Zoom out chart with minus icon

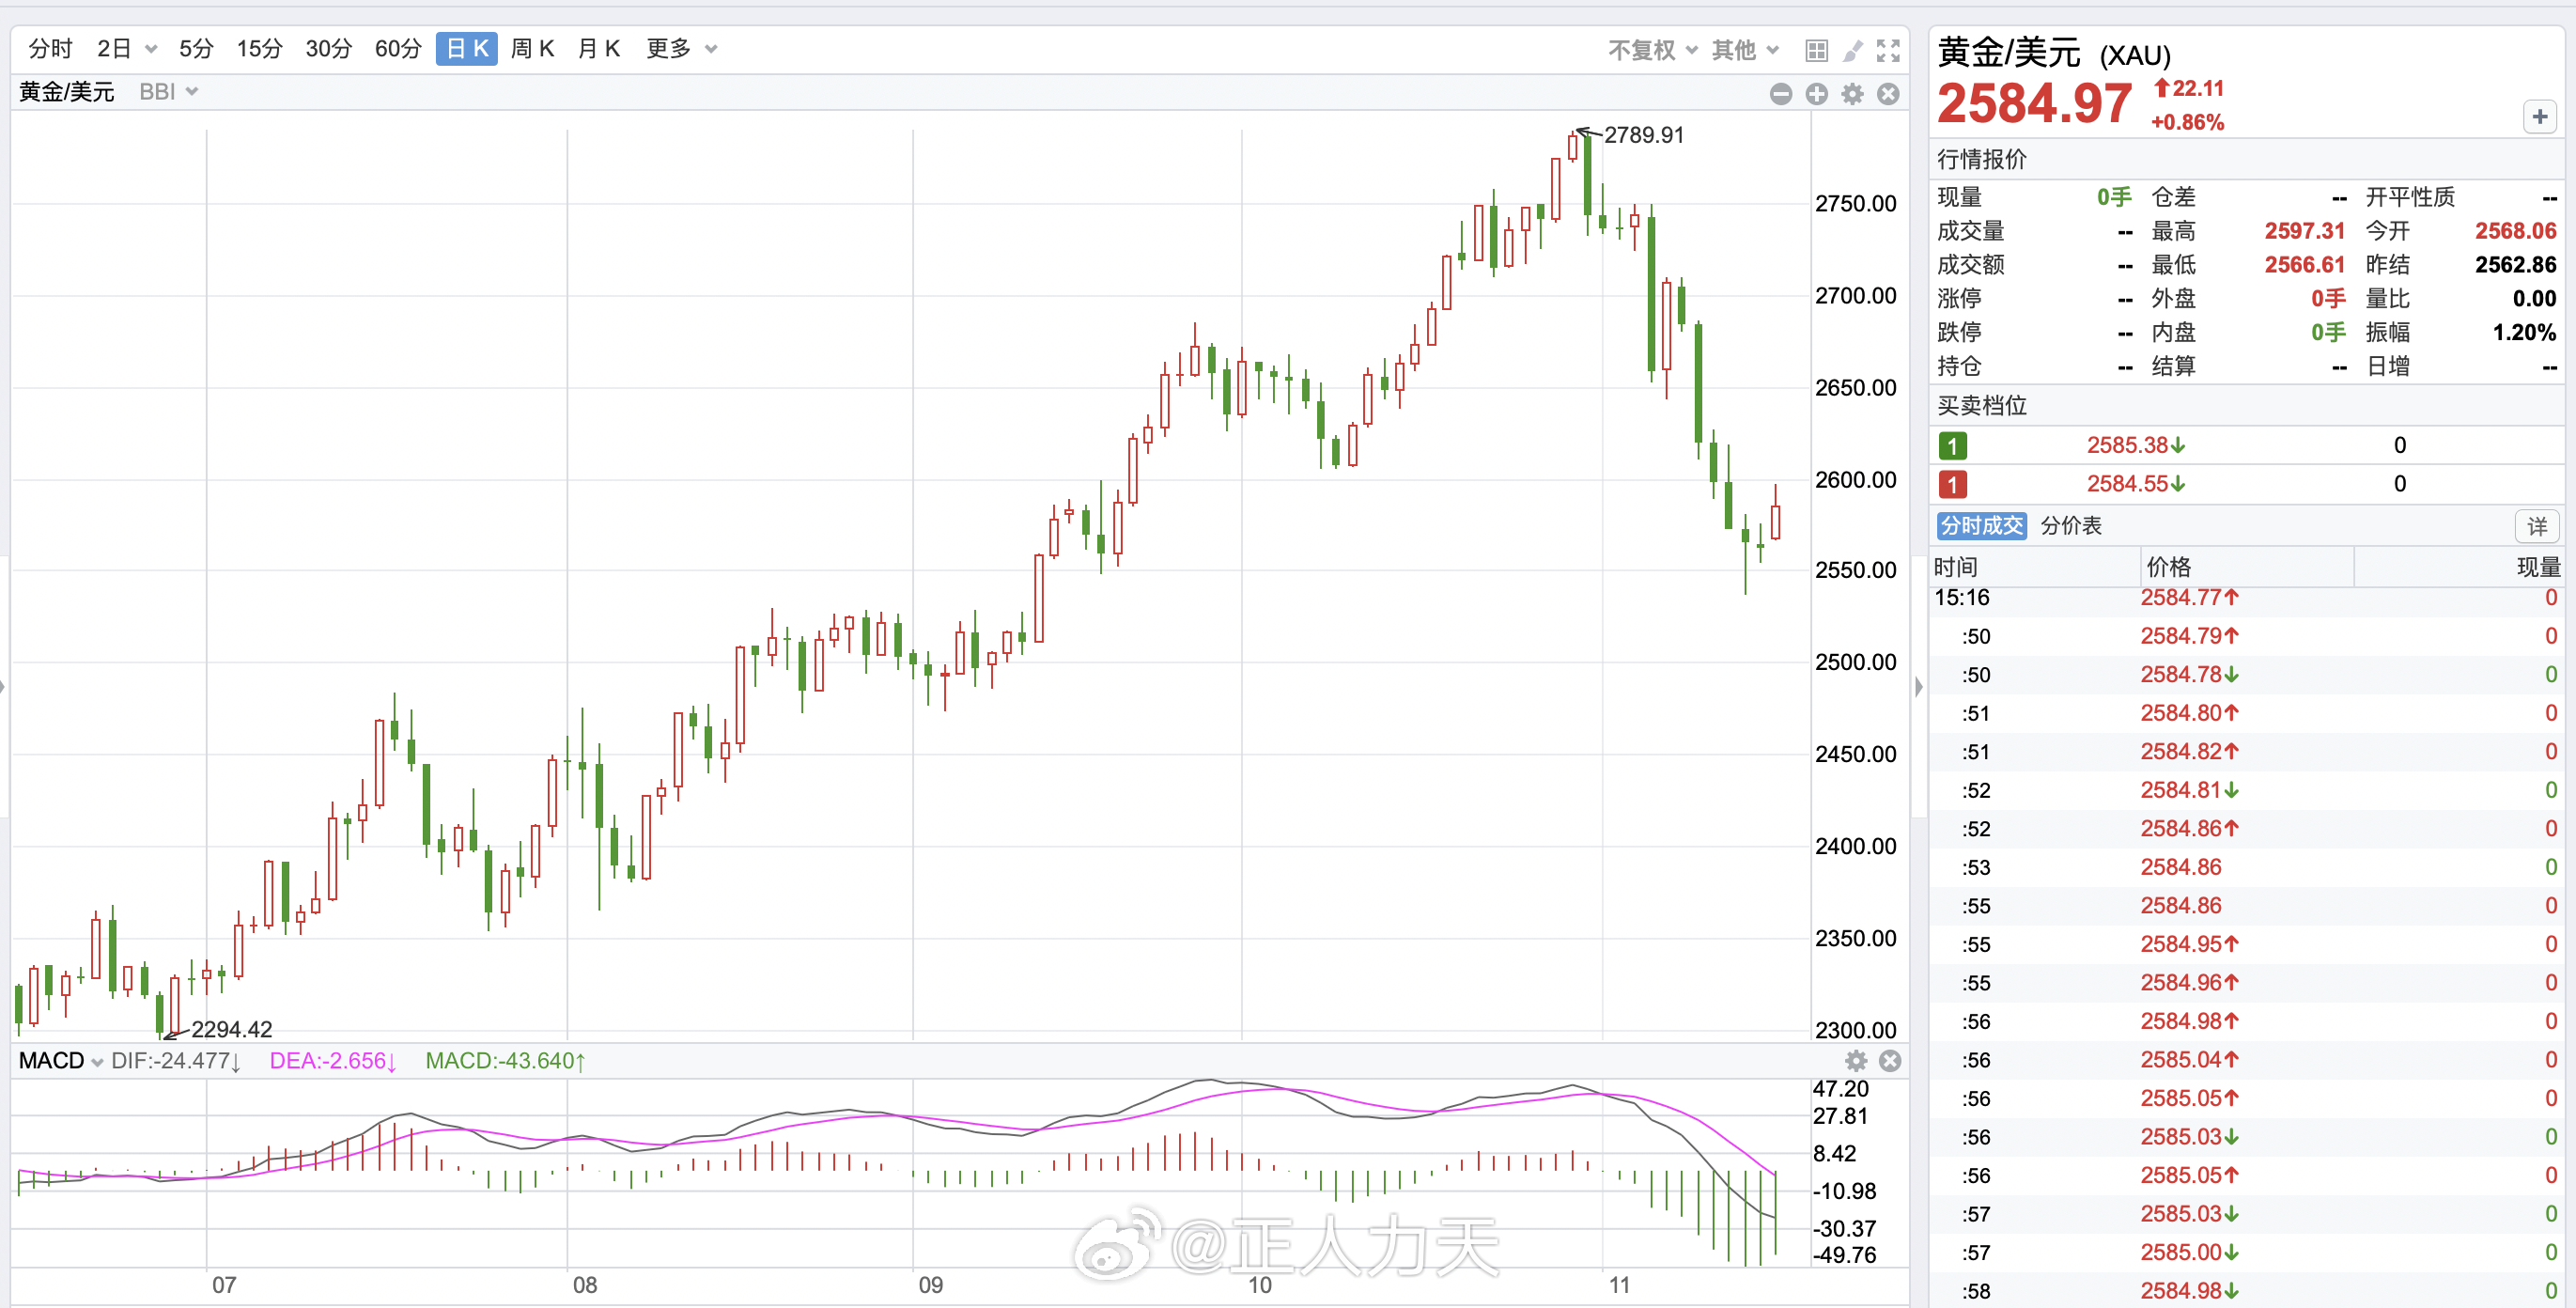tap(1780, 94)
